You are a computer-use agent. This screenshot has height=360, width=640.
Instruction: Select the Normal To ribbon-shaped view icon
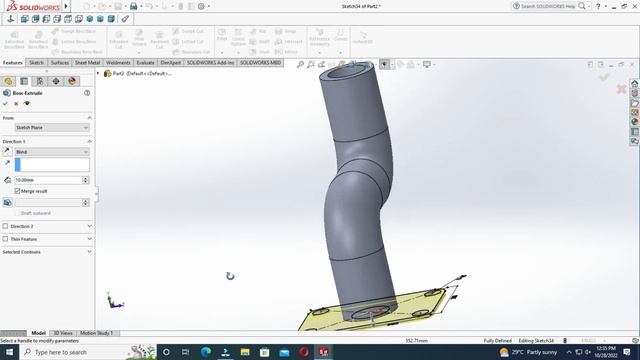125,19
